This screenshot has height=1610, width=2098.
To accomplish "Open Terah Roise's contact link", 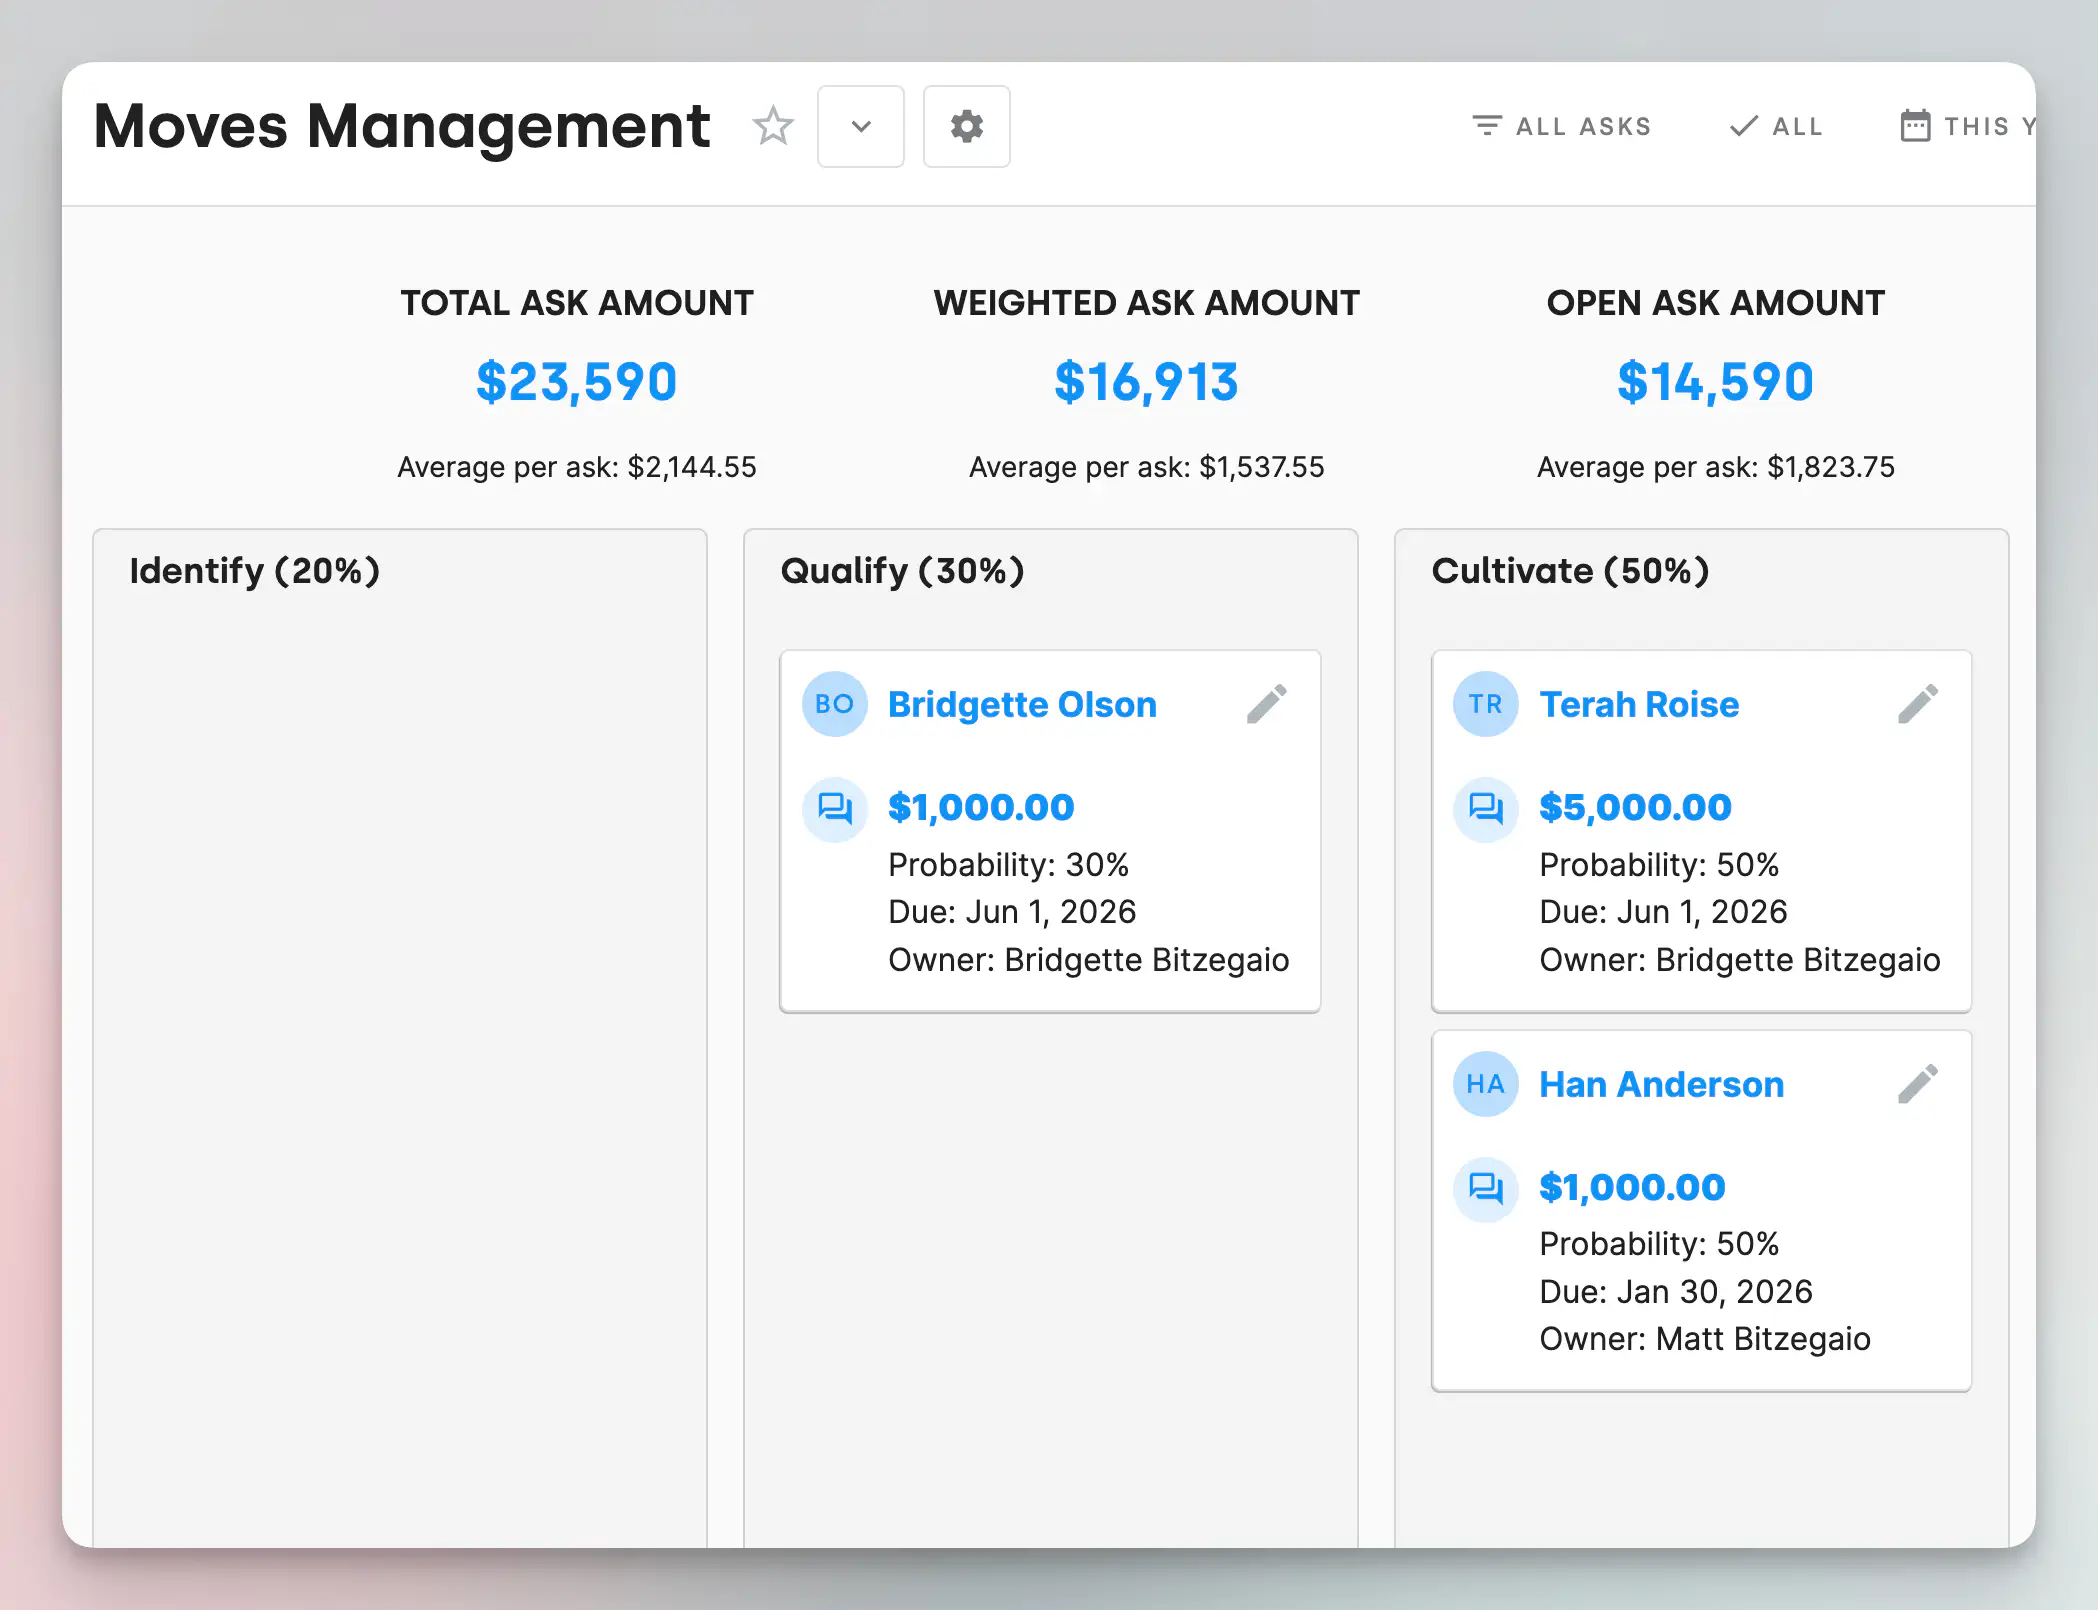I will pyautogui.click(x=1639, y=705).
